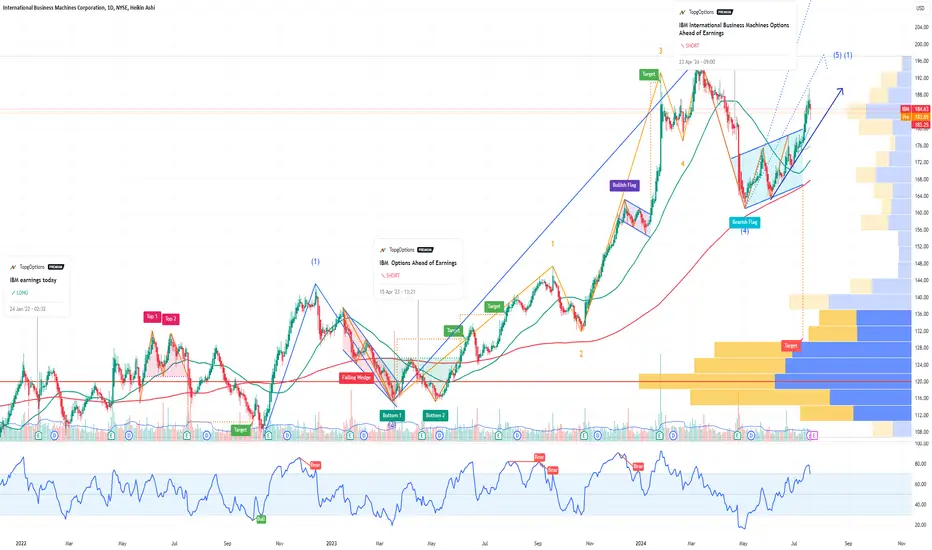Select the orange wave '2' label

click(581, 354)
